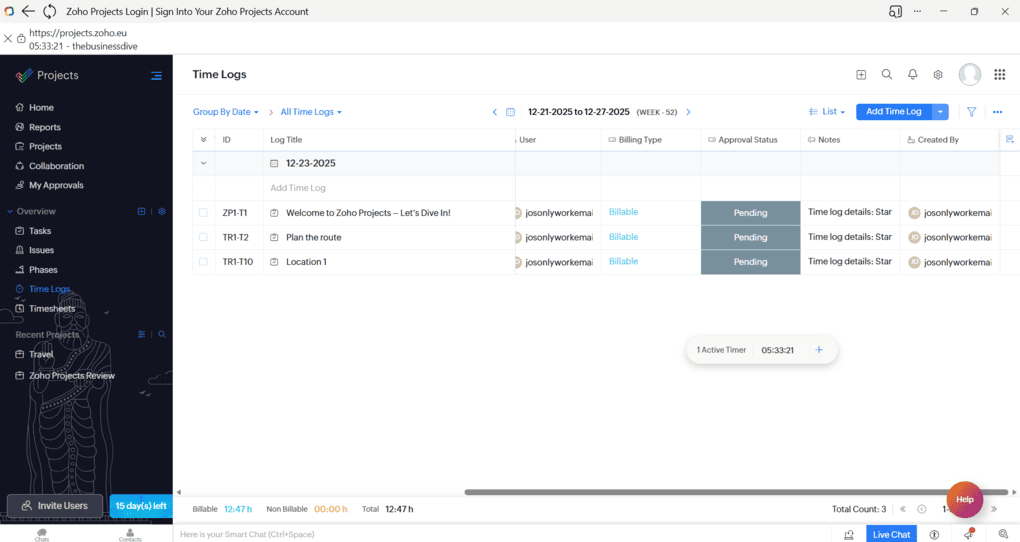This screenshot has height=542, width=1020.
Task: Click the Pending status in the TR1-T10 row
Action: pos(750,262)
